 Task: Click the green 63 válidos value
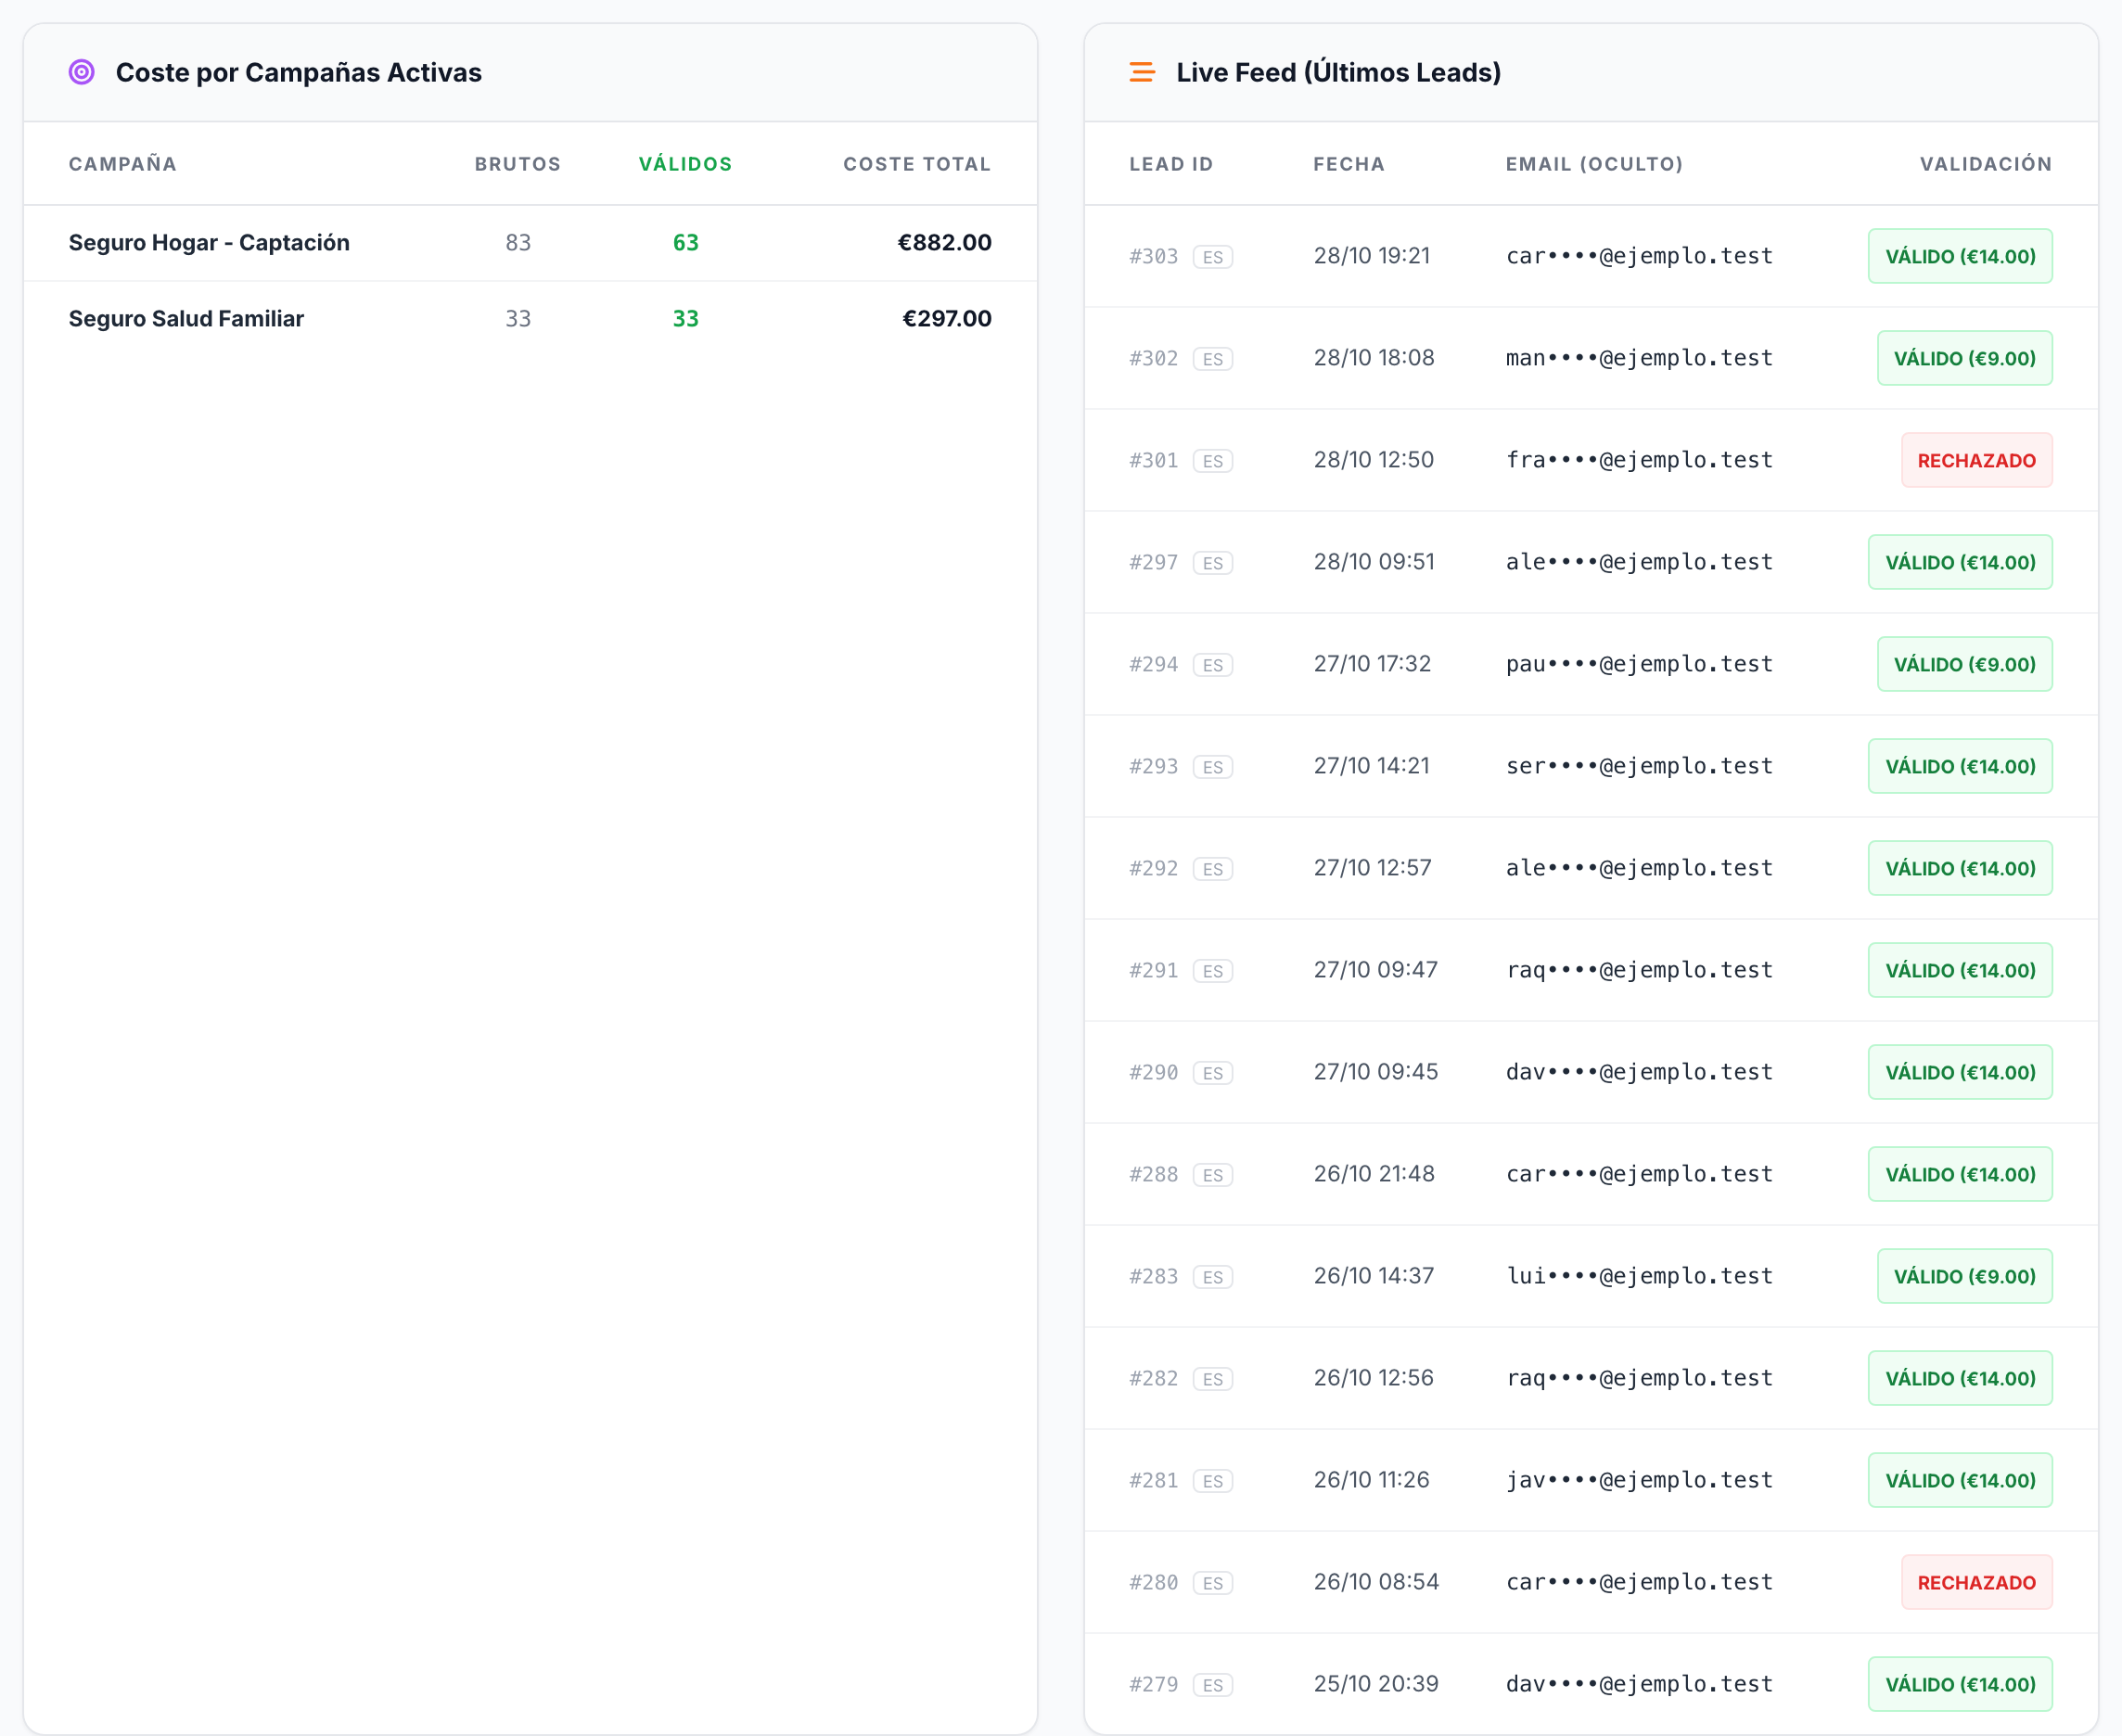pyautogui.click(x=686, y=243)
